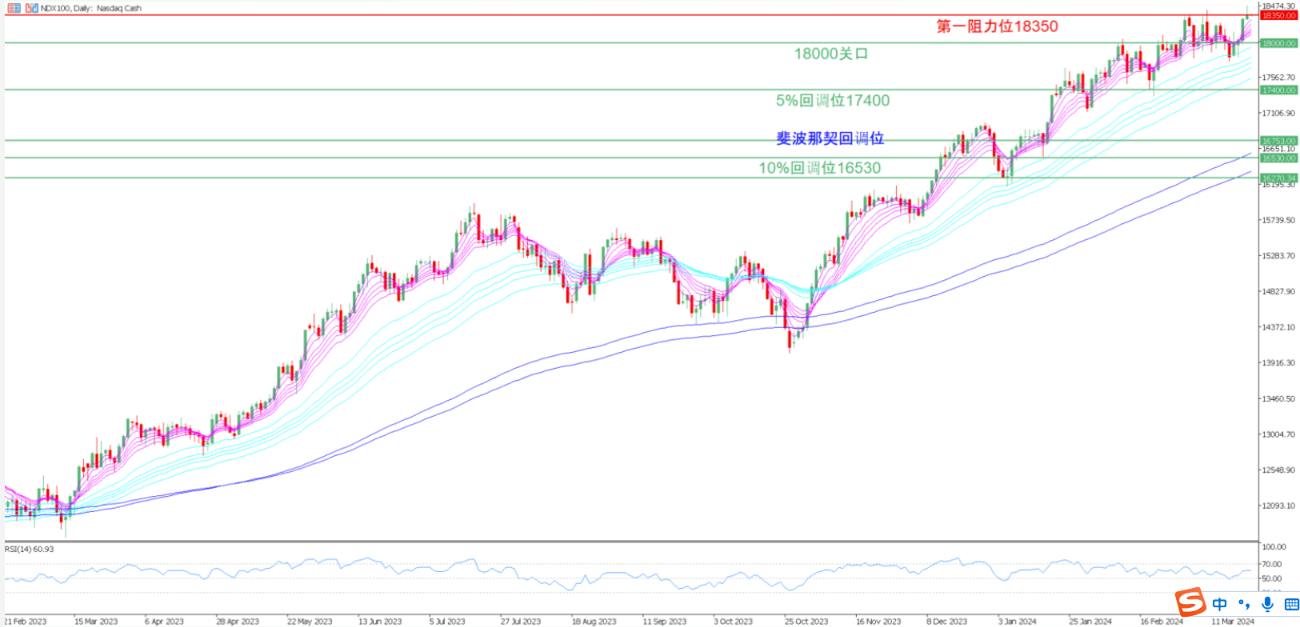Toggle Chinese input mode 中 button

coord(1219,604)
